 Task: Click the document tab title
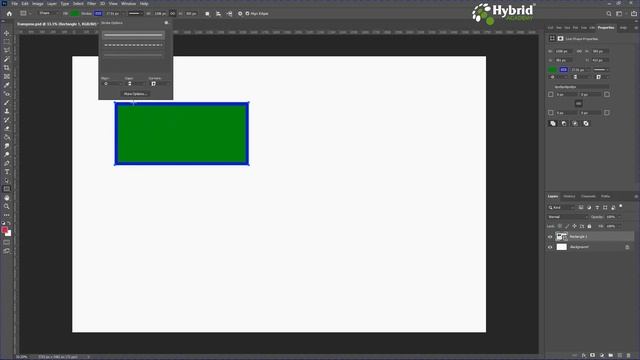(57, 24)
